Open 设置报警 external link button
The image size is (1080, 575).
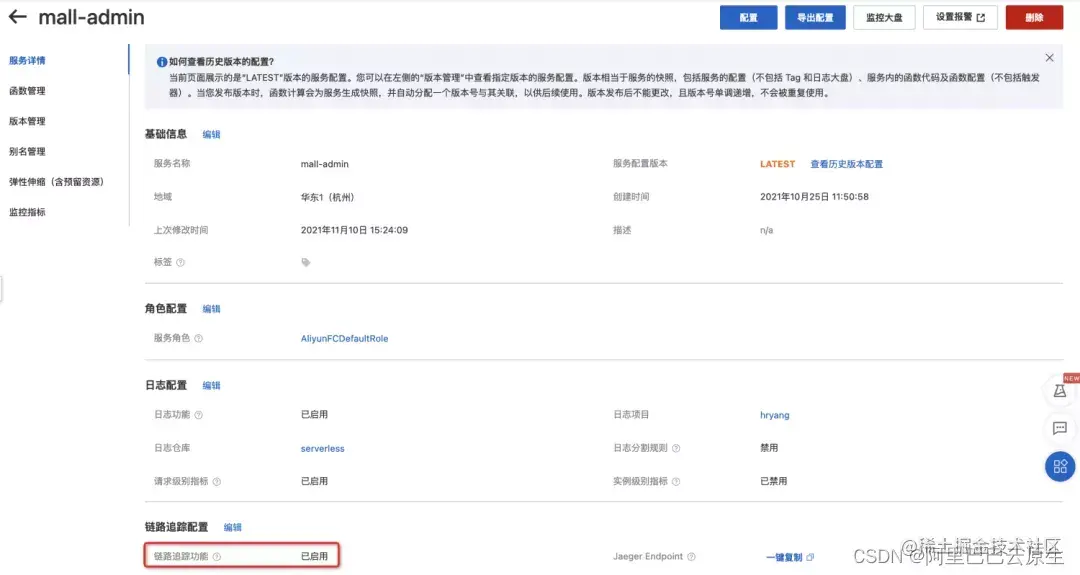(x=960, y=17)
